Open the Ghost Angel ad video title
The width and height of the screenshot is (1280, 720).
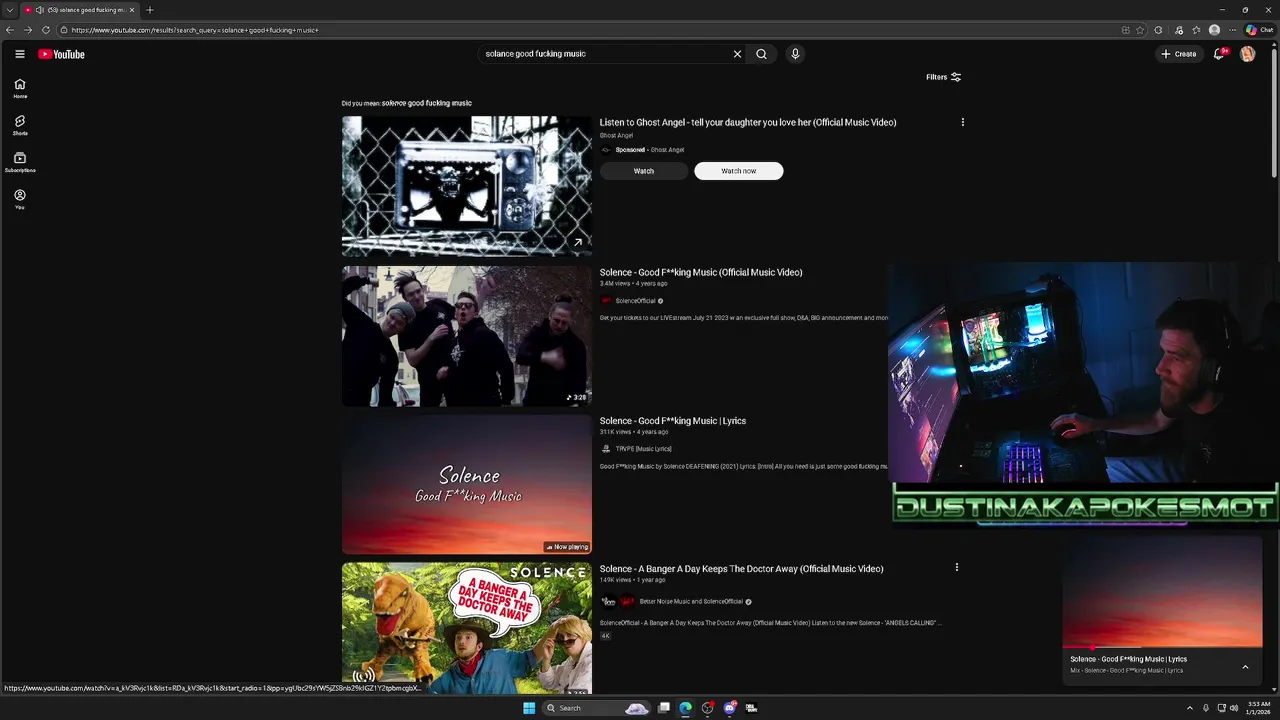[748, 122]
